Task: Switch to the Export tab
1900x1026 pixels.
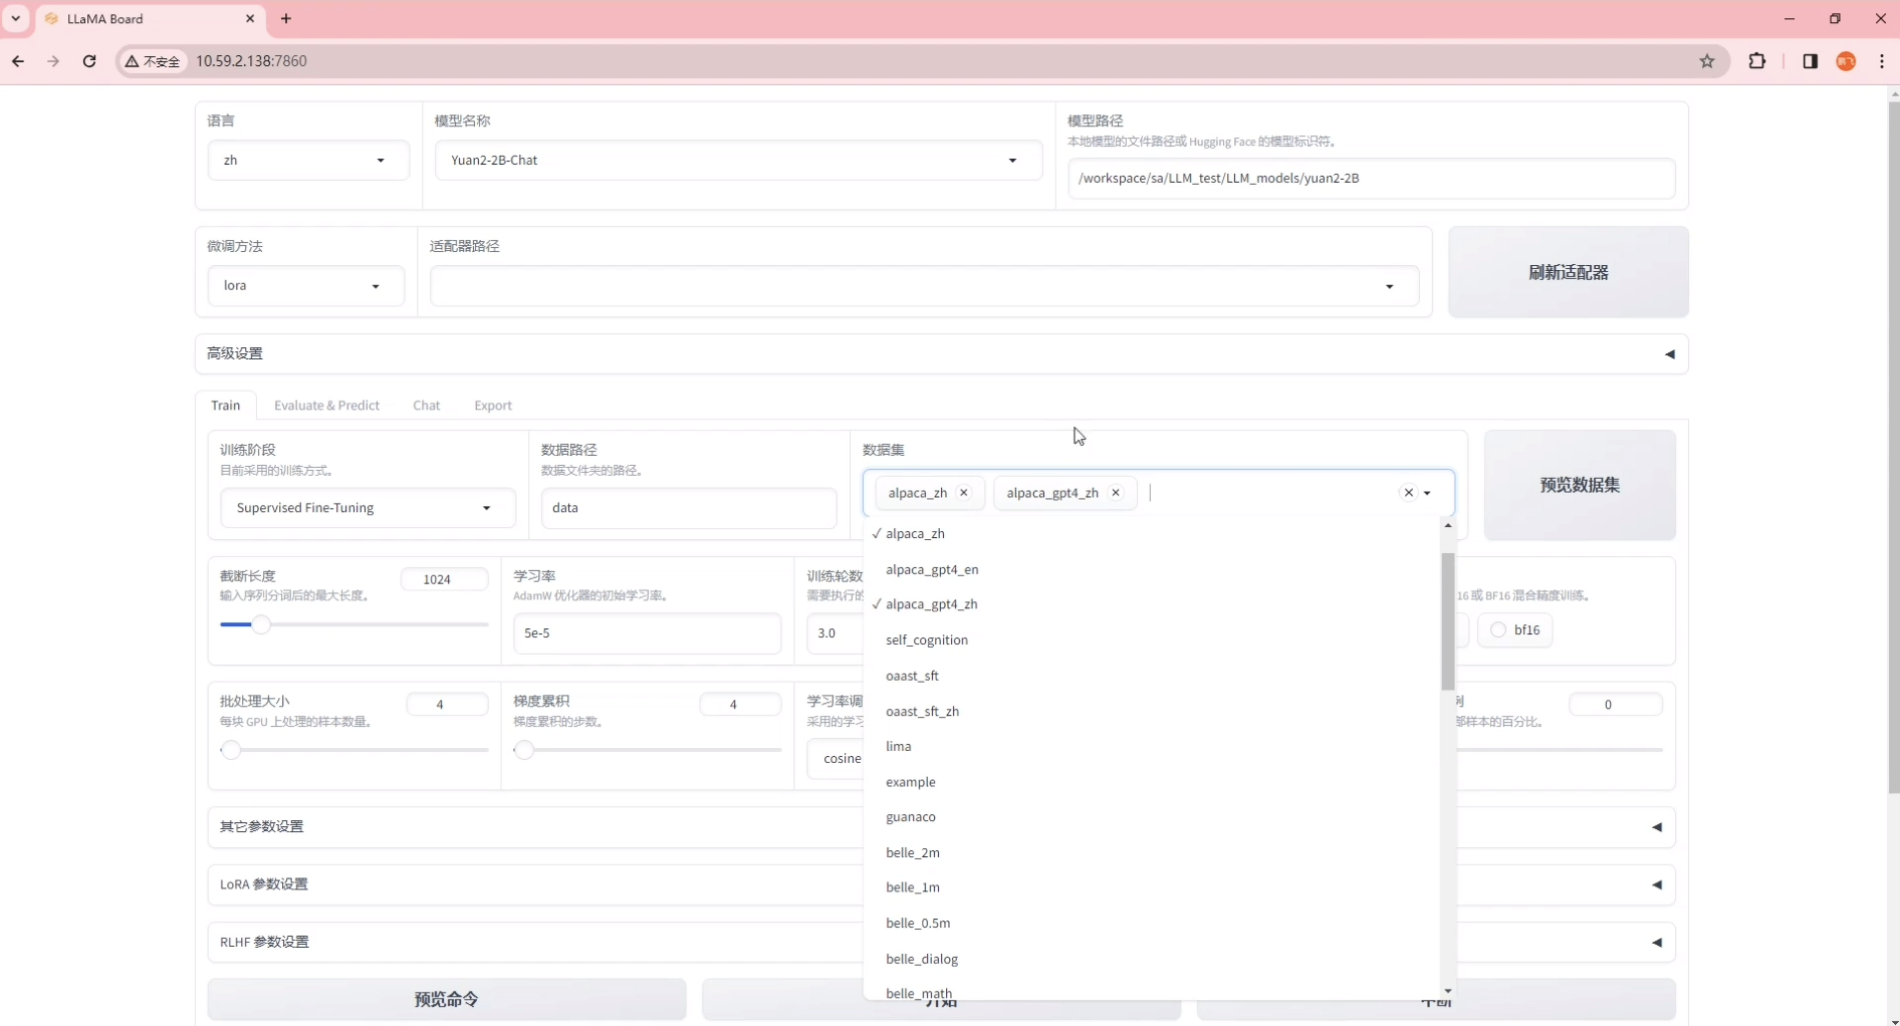Action: point(492,405)
